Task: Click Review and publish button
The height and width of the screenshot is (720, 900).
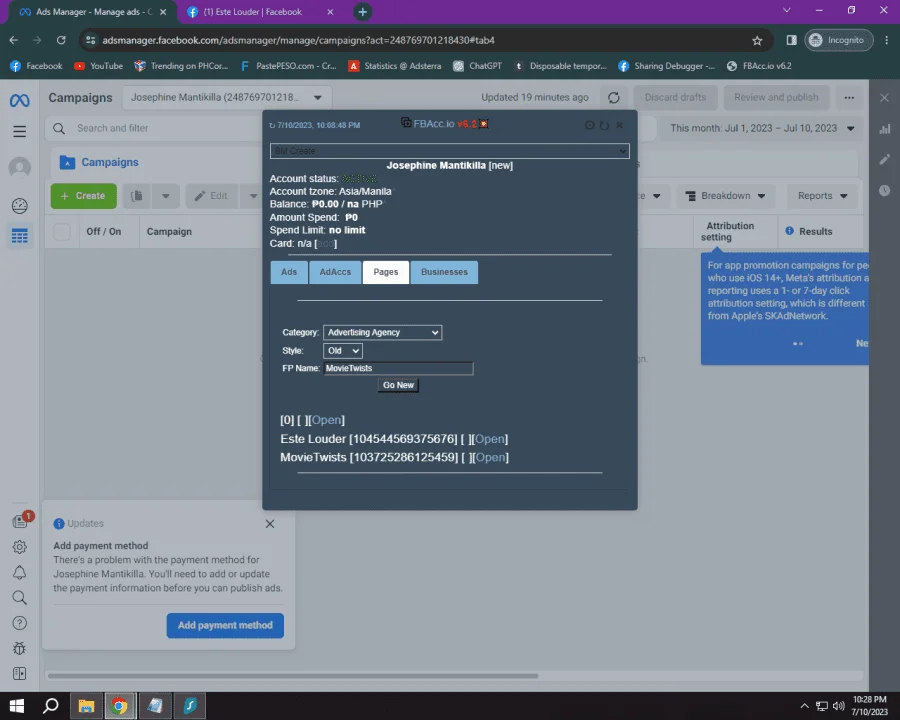Action: (x=776, y=98)
